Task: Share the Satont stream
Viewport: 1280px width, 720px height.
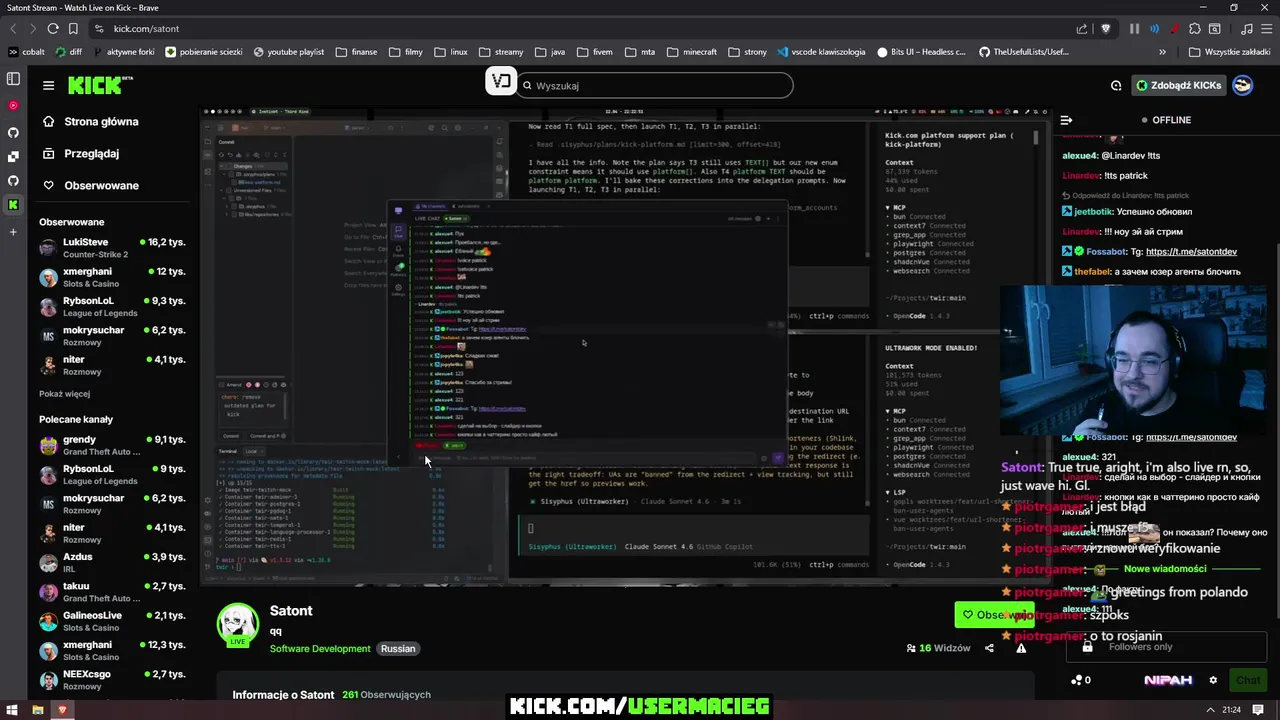Action: (989, 648)
